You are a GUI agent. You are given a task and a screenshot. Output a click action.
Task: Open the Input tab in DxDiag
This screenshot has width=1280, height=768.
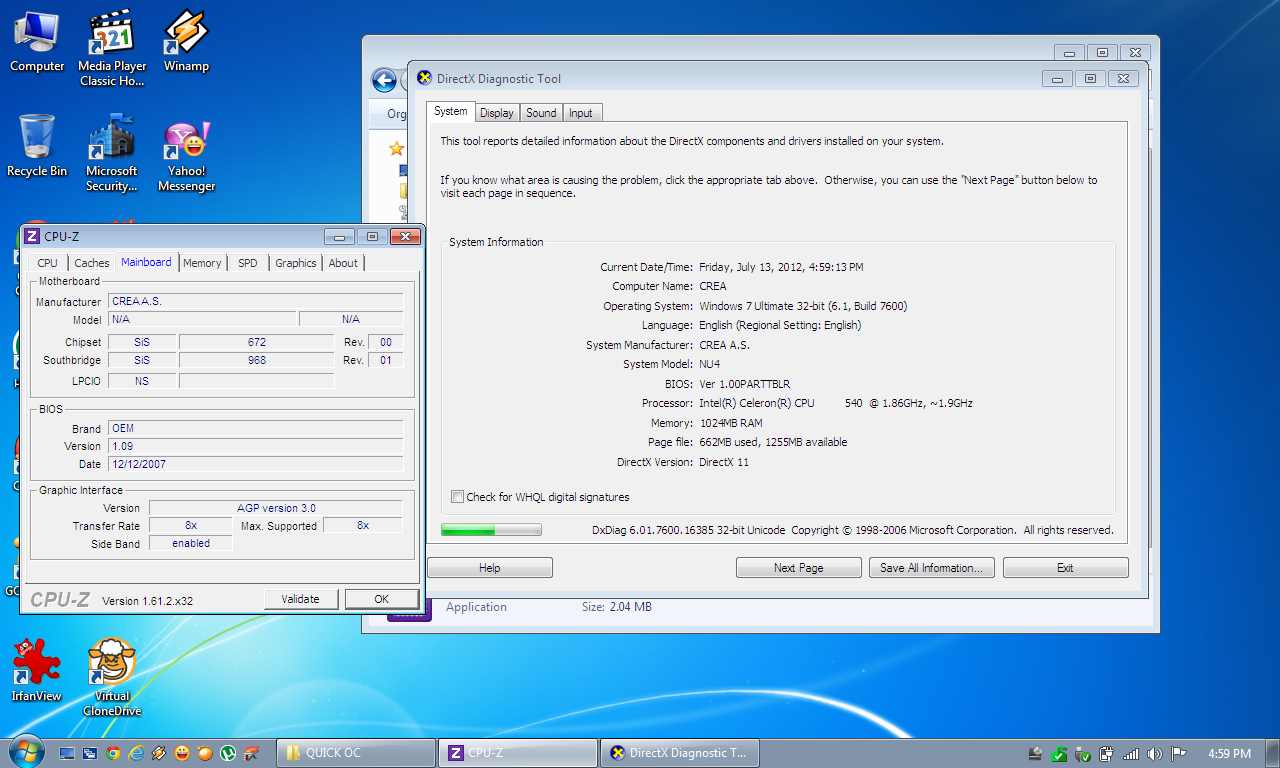[x=581, y=113]
